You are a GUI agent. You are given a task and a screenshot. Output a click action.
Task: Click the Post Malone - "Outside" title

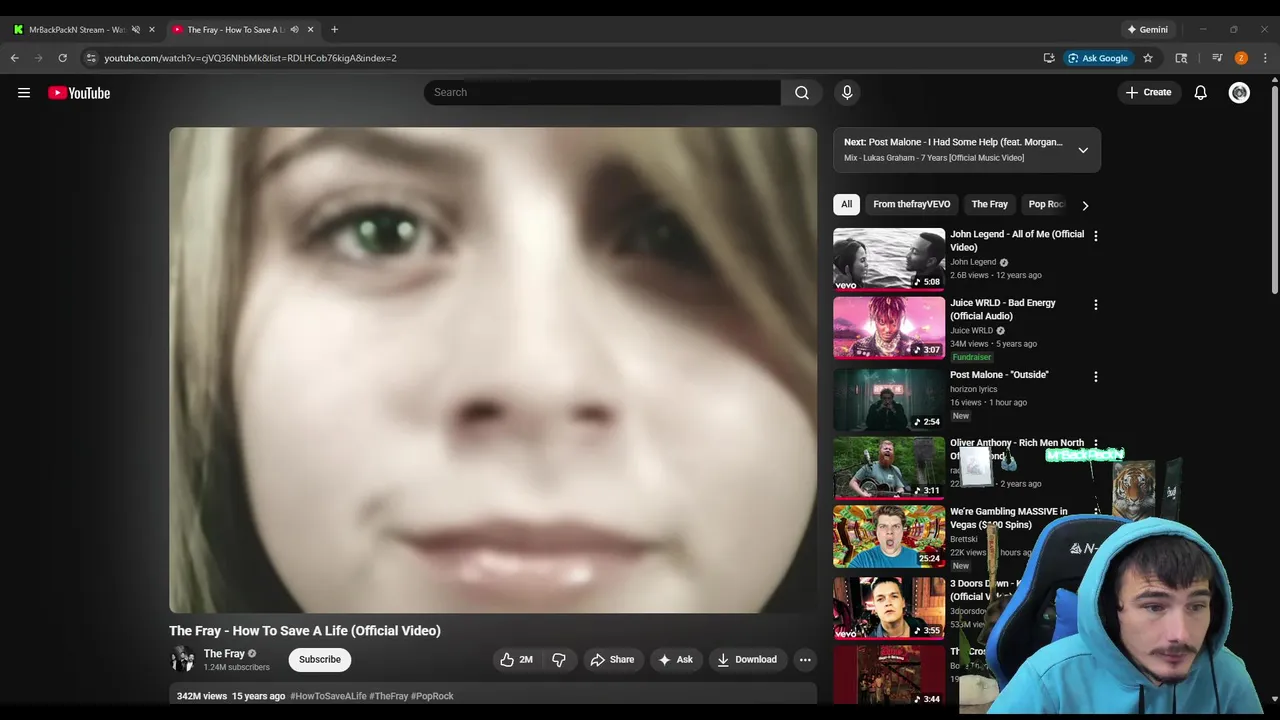[999, 375]
